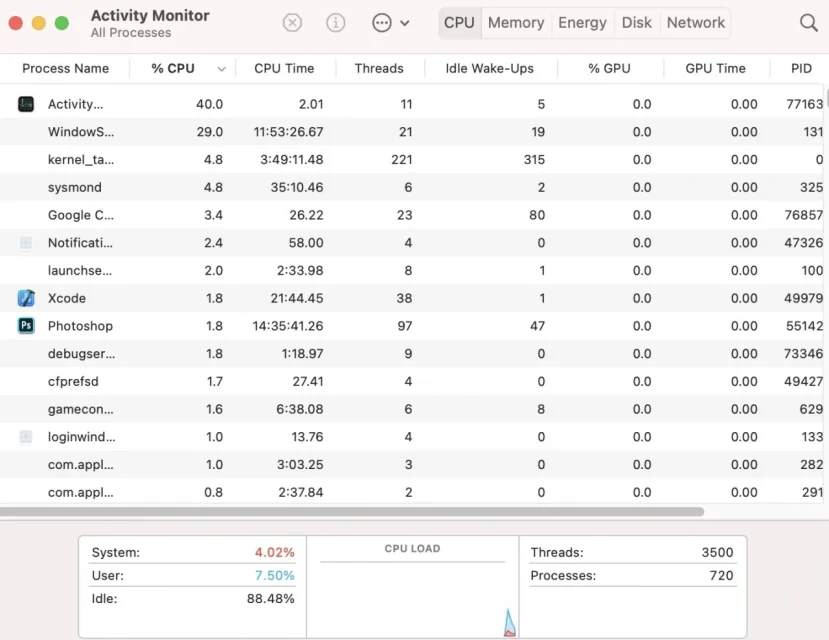Click CPU percentage 40.0 for Activity Monitor
Screen dimensions: 829x640
[x=209, y=104]
